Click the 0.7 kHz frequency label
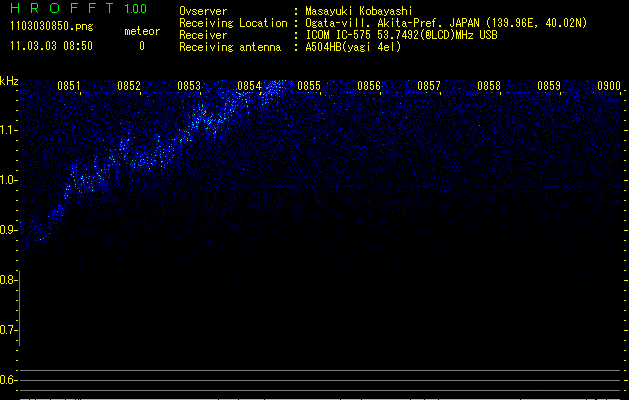 point(8,330)
